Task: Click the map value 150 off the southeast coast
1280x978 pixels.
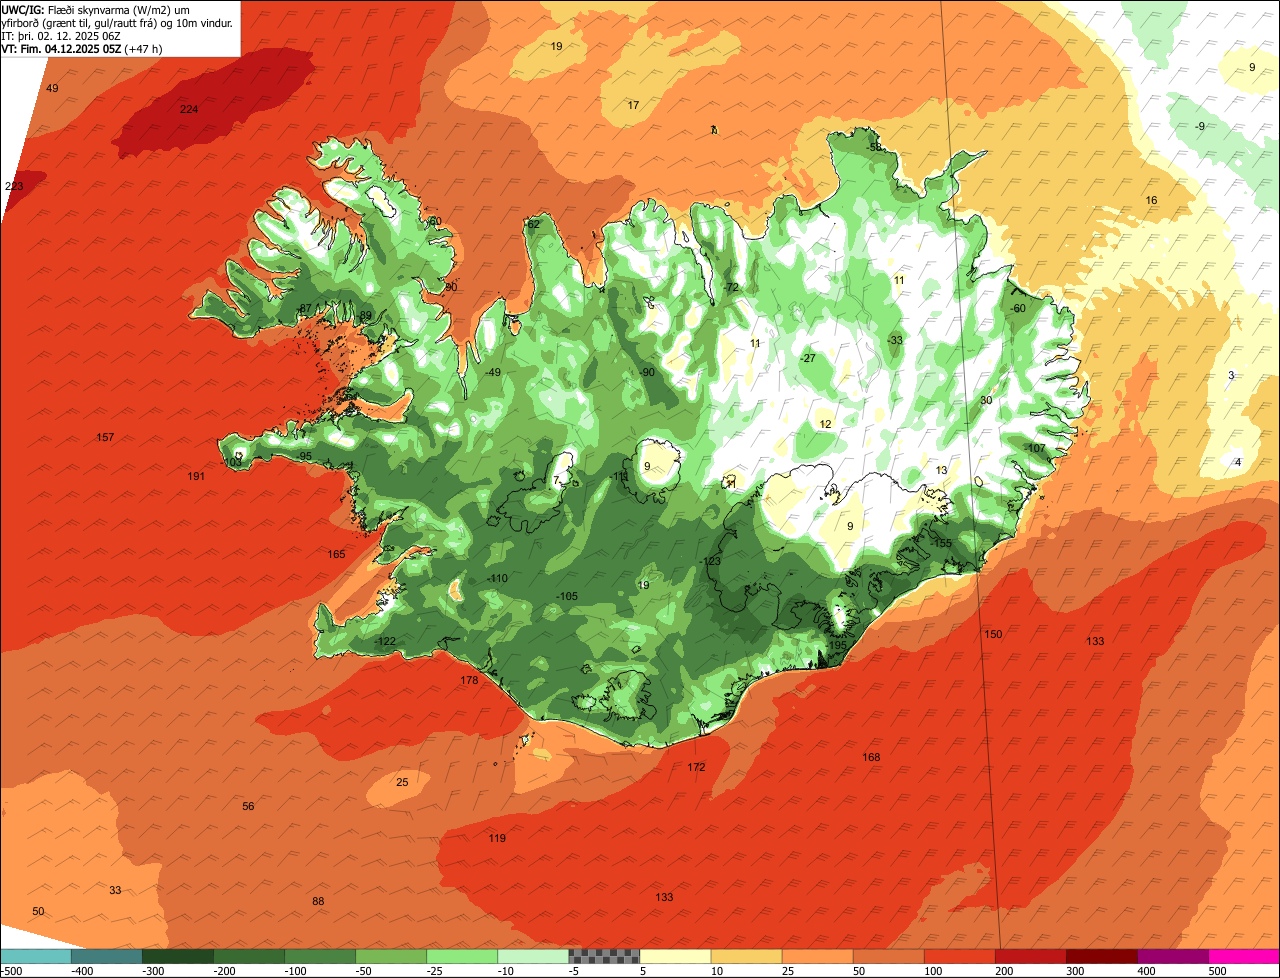Action: pyautogui.click(x=993, y=634)
